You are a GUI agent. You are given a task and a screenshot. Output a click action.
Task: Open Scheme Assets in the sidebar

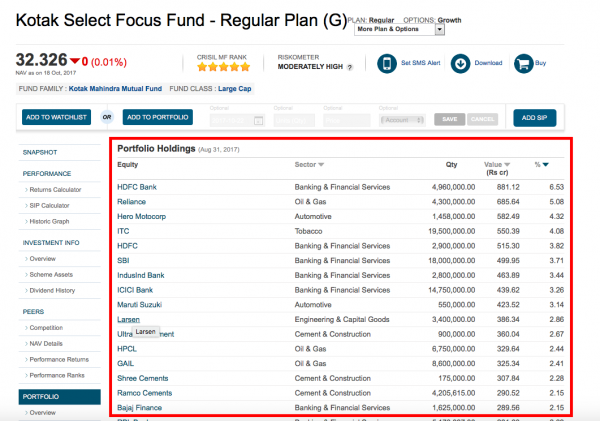coord(51,274)
